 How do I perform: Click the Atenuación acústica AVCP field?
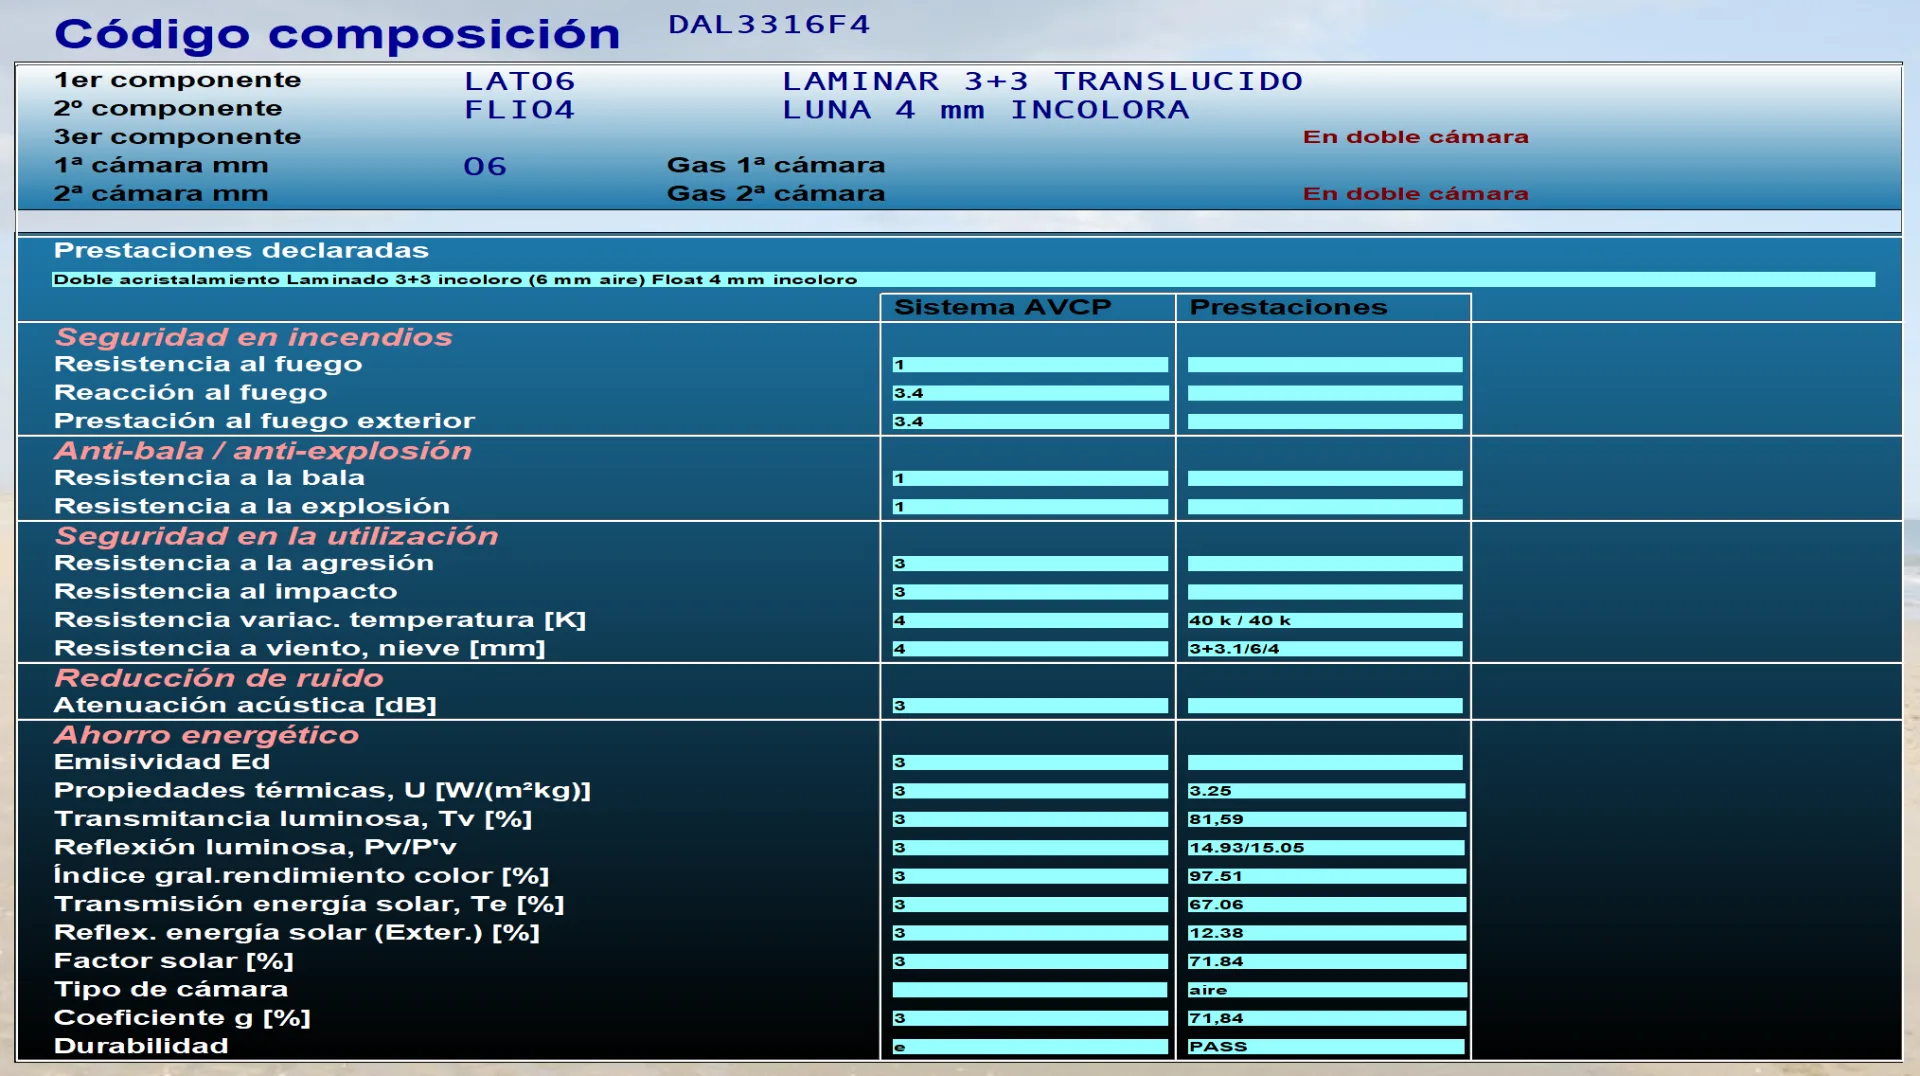(x=1030, y=706)
